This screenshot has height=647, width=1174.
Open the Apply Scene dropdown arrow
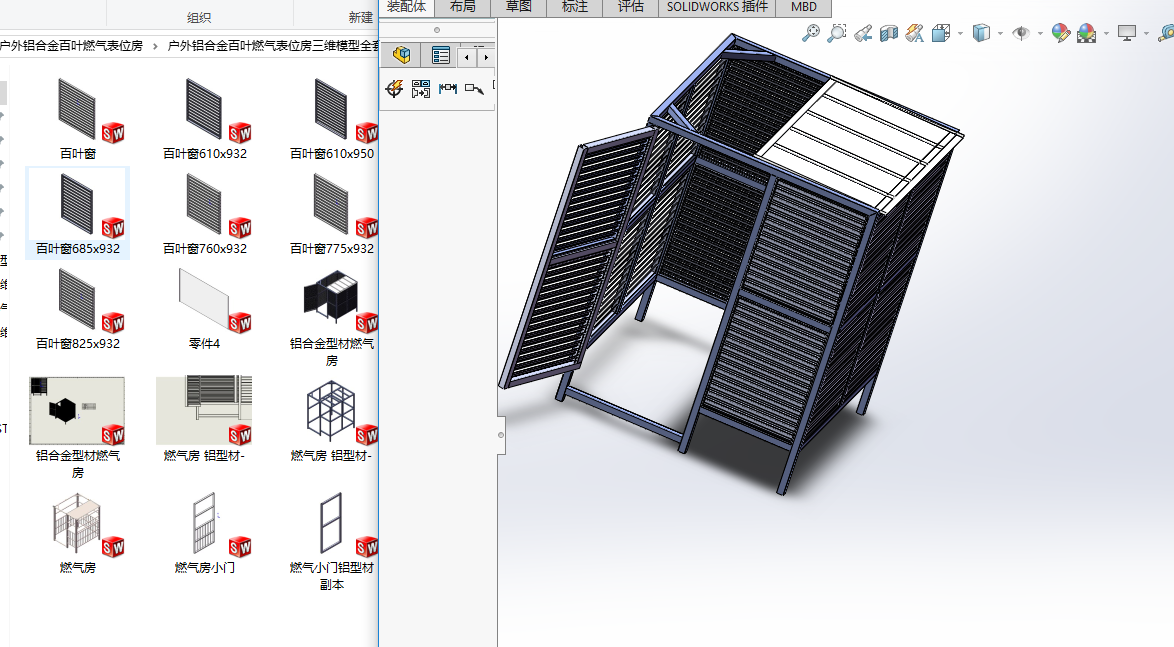click(x=1106, y=33)
